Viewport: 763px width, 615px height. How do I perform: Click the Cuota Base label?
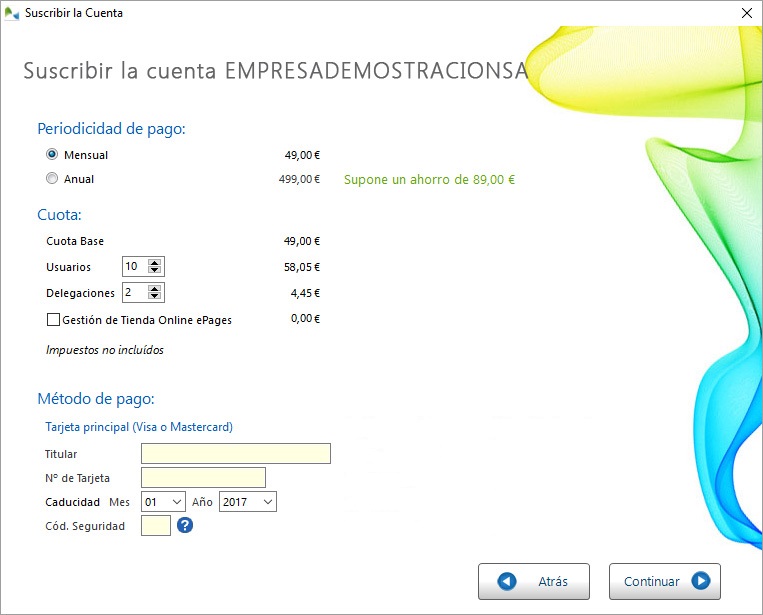coord(75,241)
